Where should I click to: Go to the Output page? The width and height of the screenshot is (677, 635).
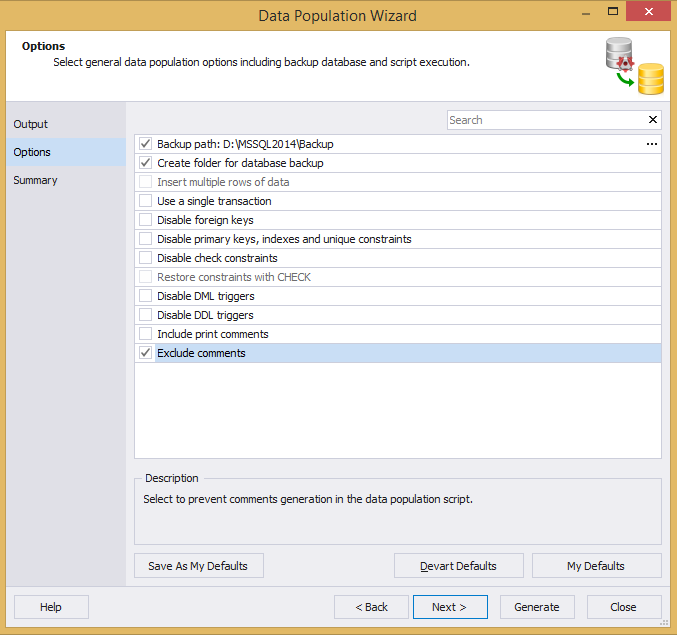coord(66,124)
